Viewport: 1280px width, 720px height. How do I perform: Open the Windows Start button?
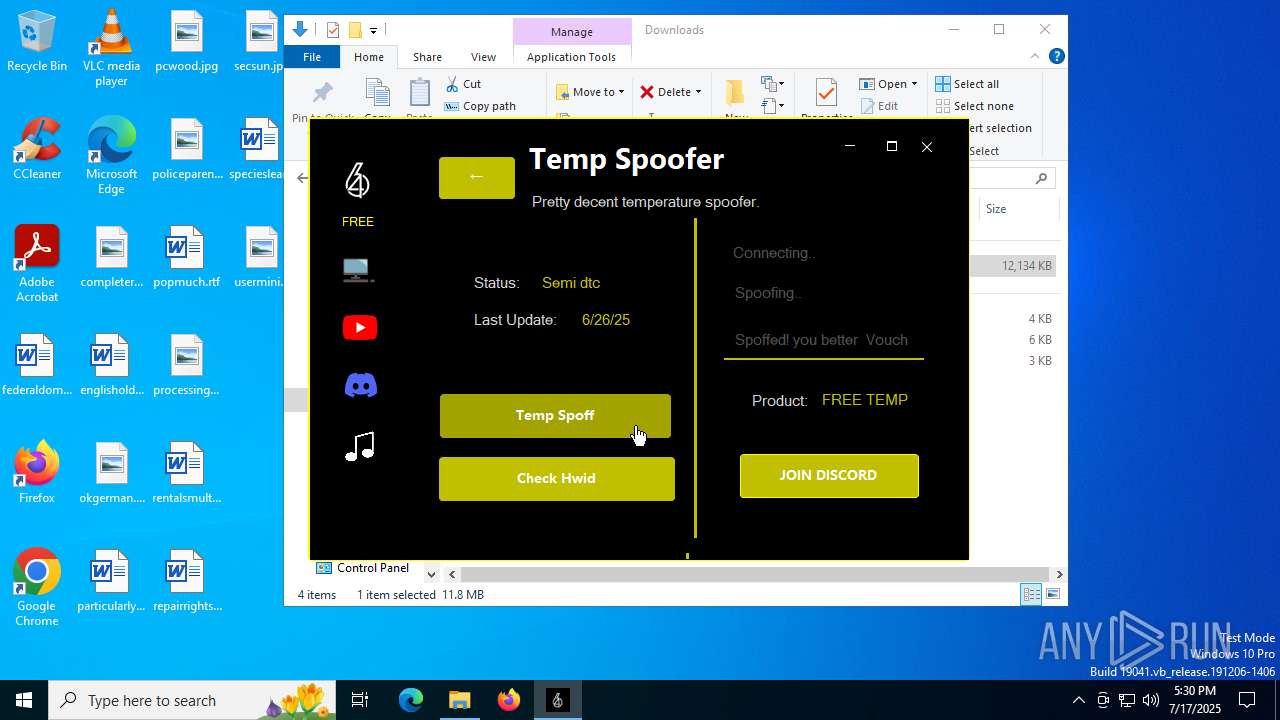(24, 700)
